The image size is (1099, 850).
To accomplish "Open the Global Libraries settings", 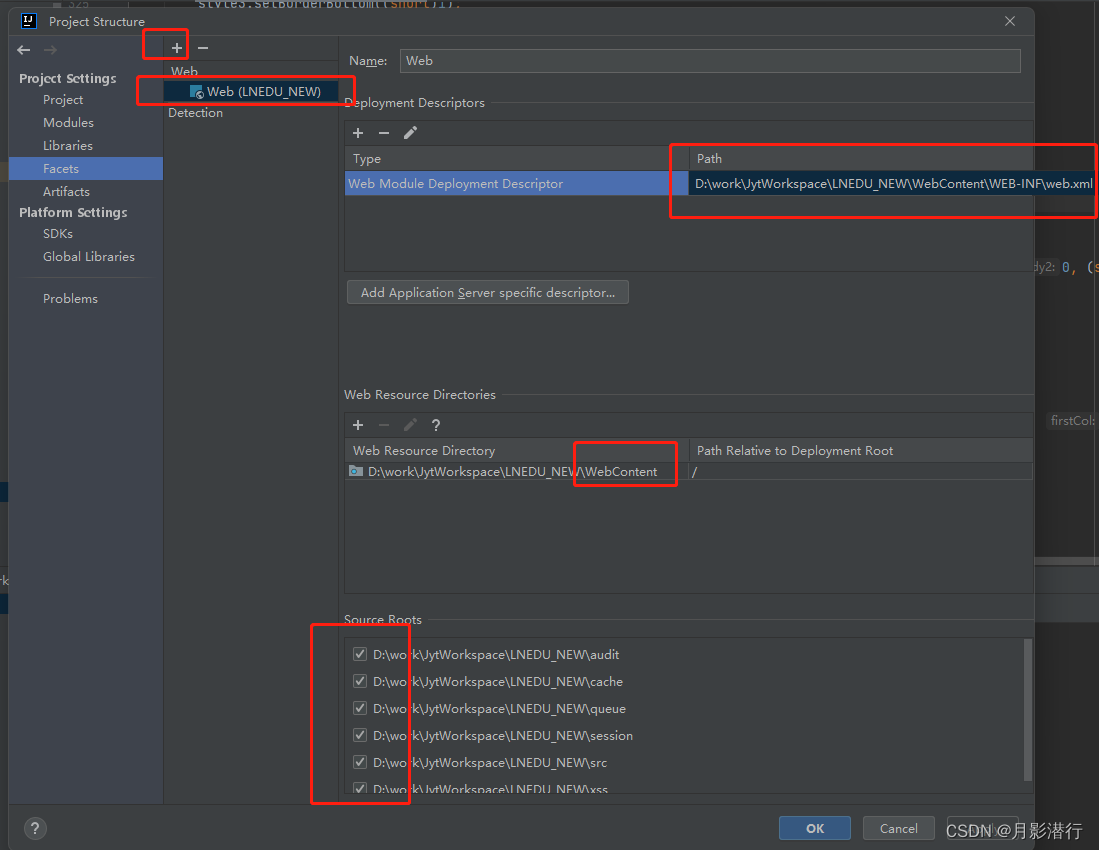I will click(89, 256).
